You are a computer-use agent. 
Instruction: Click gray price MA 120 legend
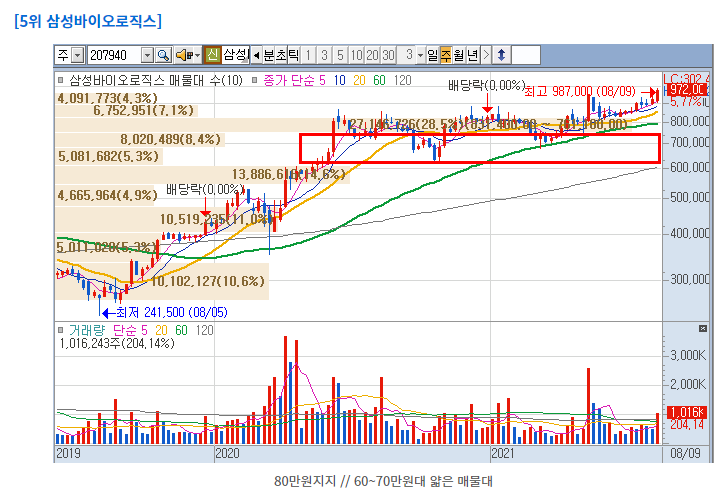(x=402, y=81)
